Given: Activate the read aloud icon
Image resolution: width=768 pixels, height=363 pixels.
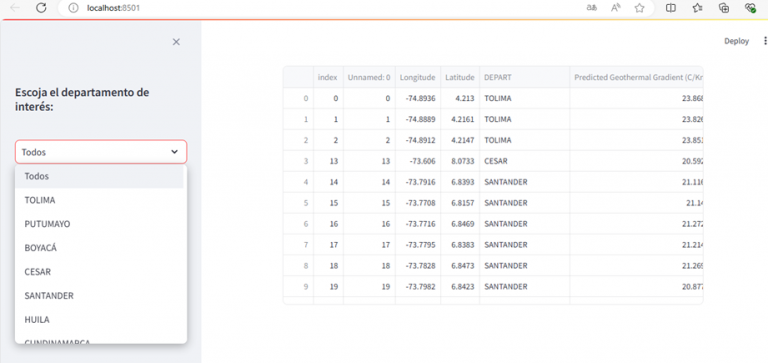Looking at the screenshot, I should tap(616, 8).
